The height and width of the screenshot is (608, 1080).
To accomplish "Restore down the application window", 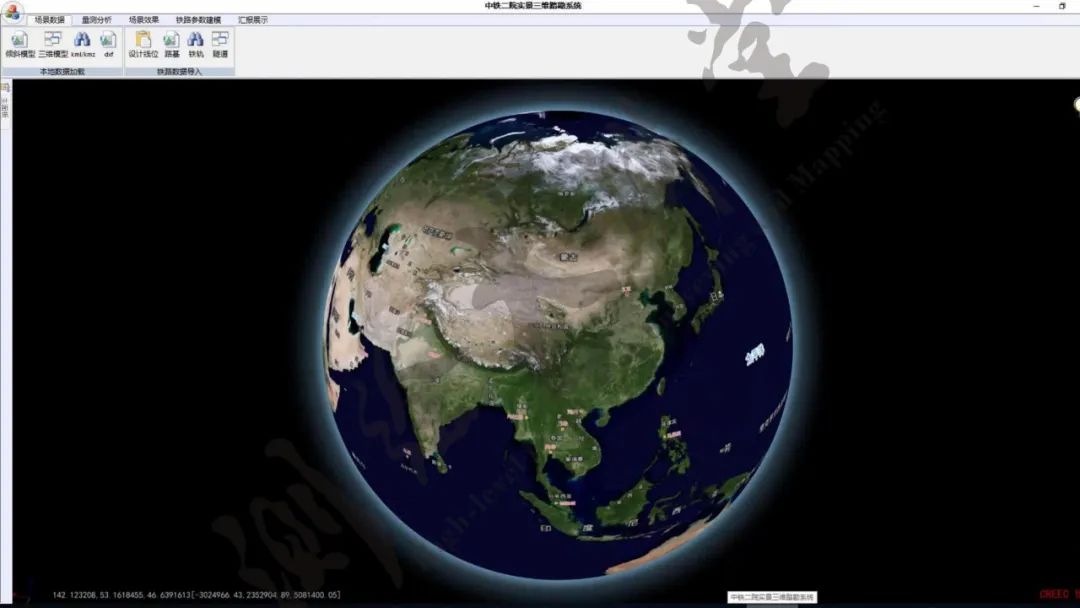I will (1062, 6).
